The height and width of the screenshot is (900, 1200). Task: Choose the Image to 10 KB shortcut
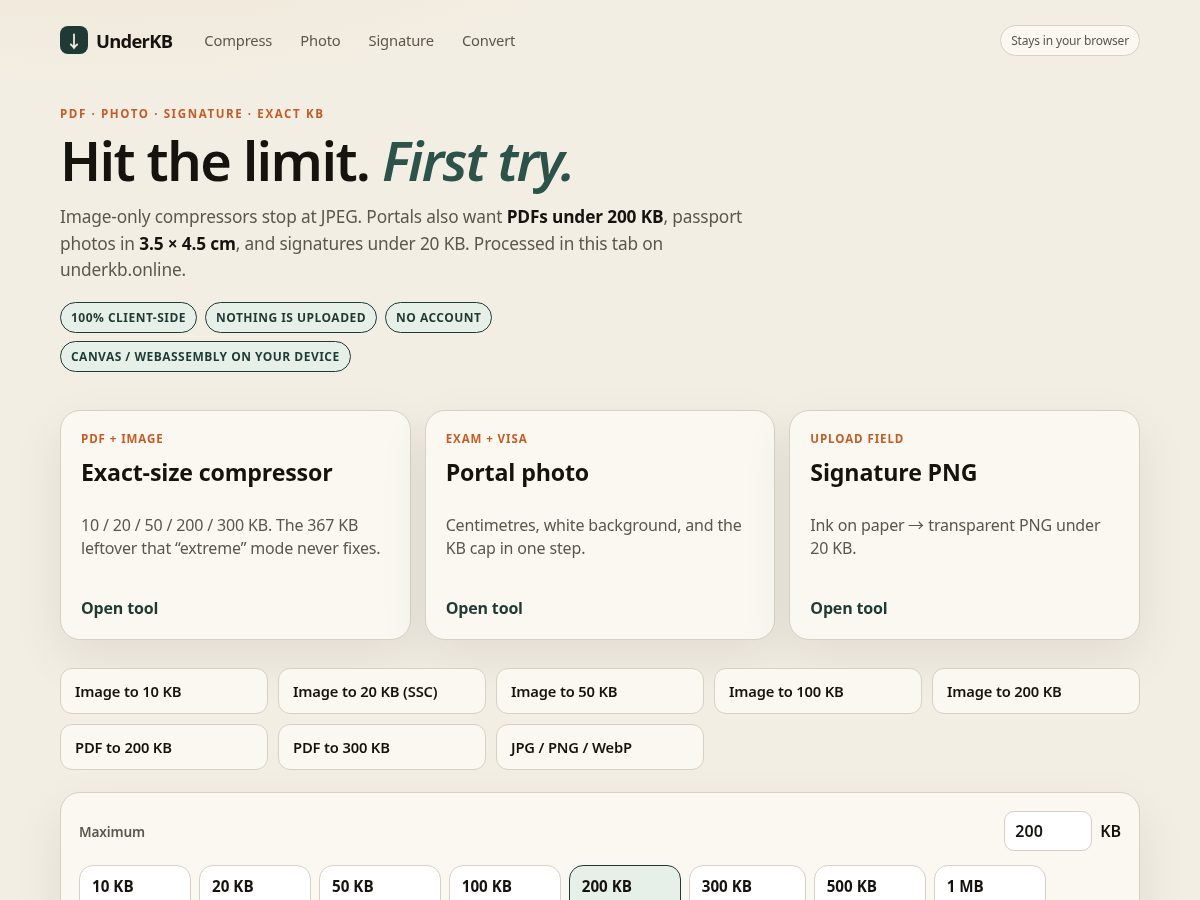coord(164,691)
